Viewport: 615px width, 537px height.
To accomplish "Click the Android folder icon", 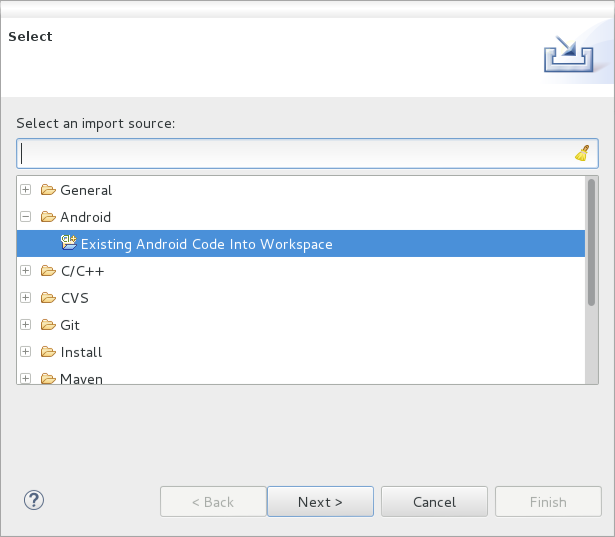I will pyautogui.click(x=48, y=217).
